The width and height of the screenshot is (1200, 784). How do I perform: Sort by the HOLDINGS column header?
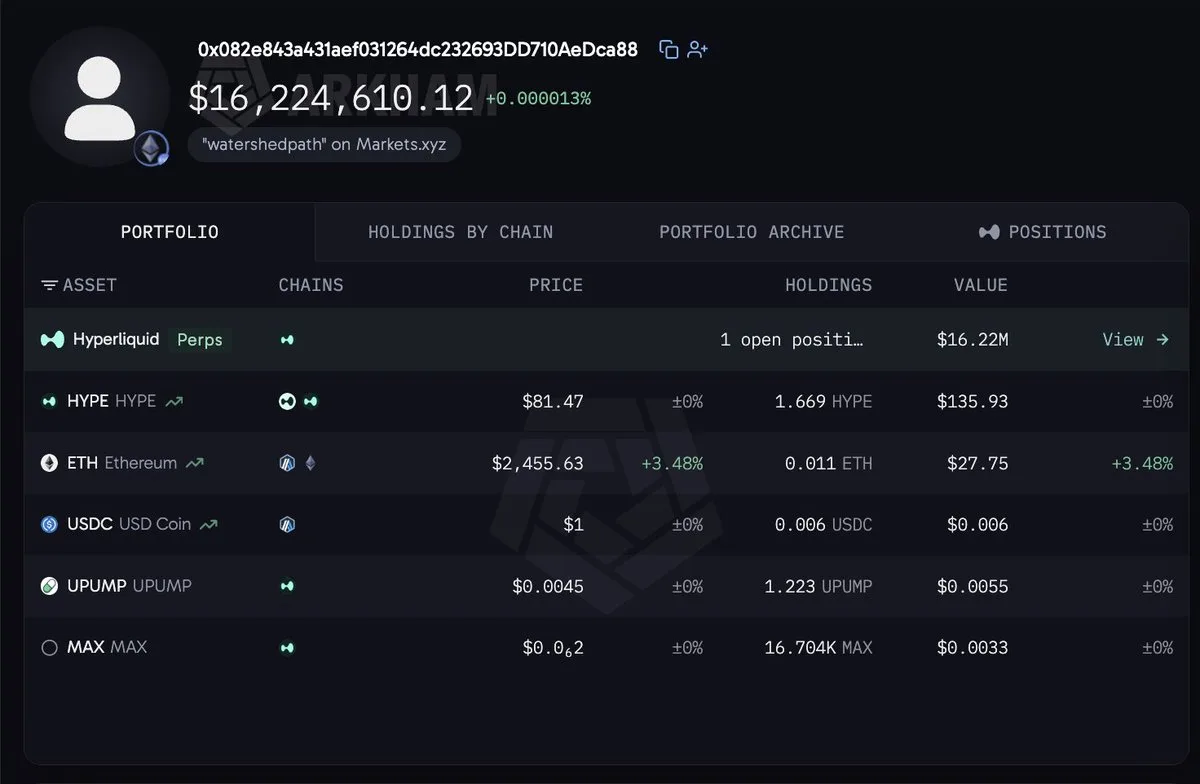point(828,285)
